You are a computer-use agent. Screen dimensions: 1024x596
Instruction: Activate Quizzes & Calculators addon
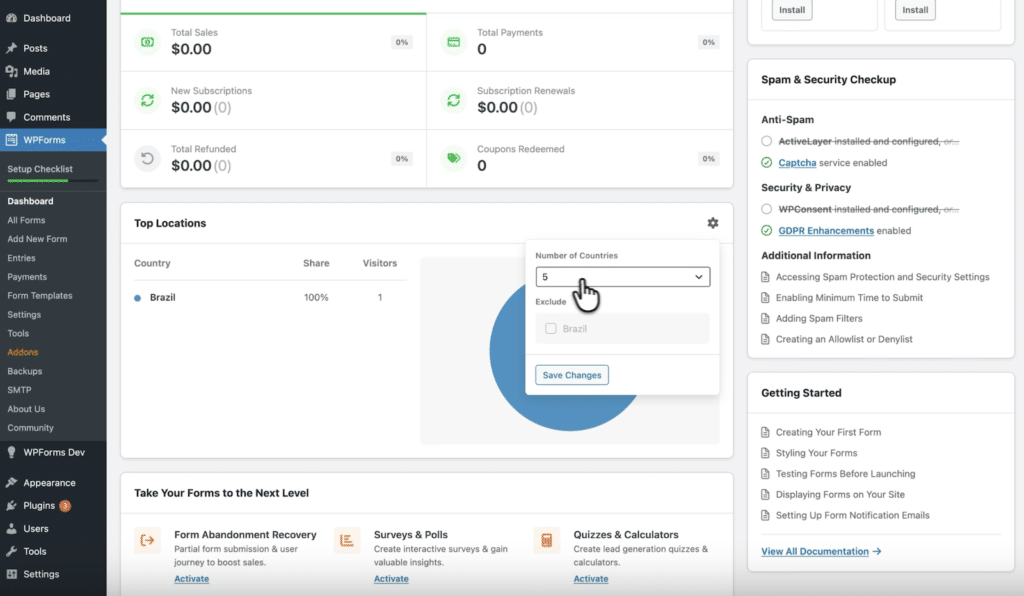click(x=591, y=579)
